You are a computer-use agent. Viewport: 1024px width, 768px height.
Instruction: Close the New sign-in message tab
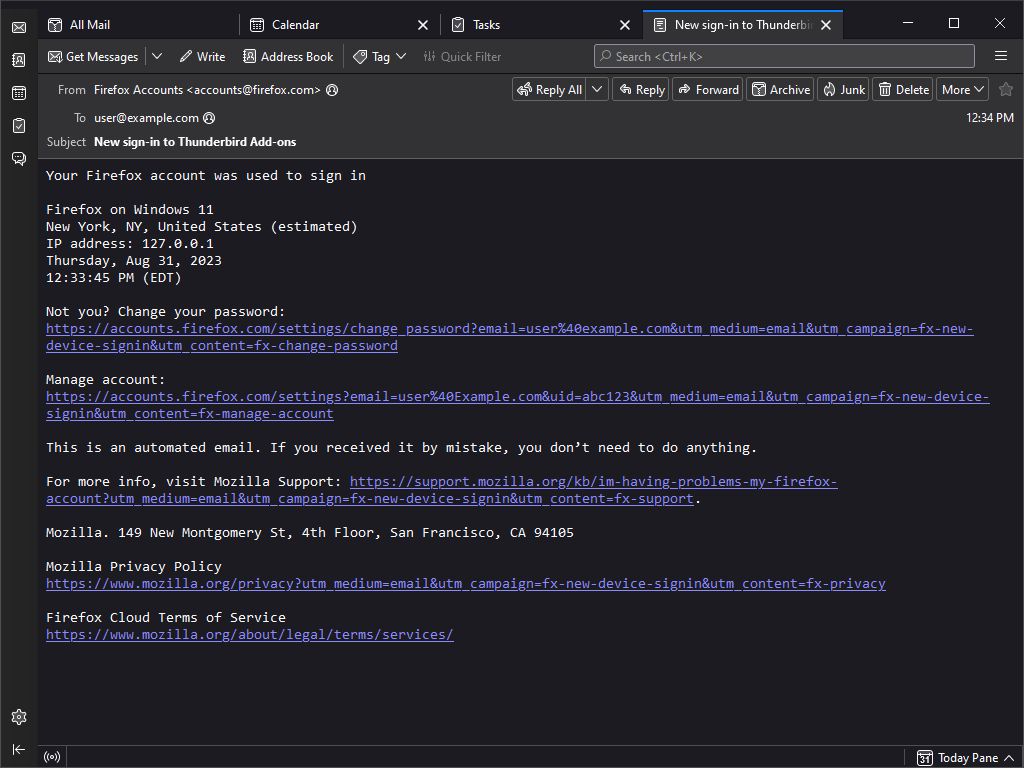(826, 25)
